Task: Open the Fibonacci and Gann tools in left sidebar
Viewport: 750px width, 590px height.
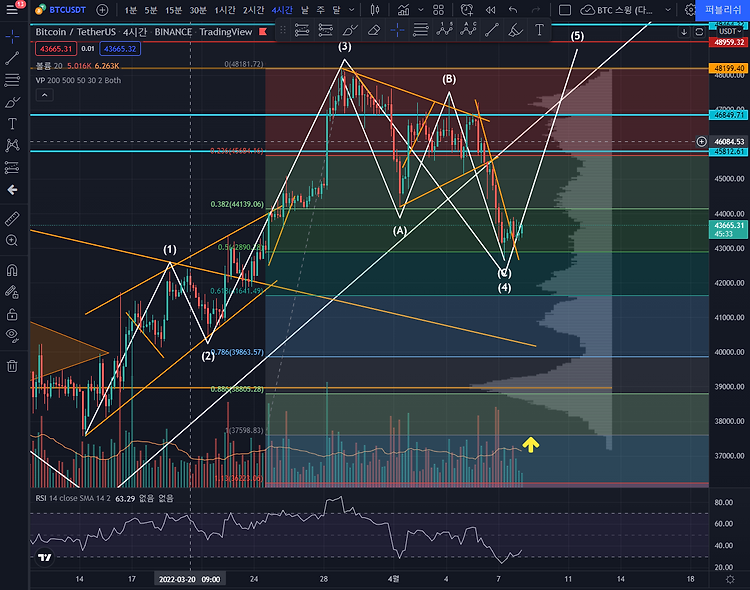Action: 12,80
